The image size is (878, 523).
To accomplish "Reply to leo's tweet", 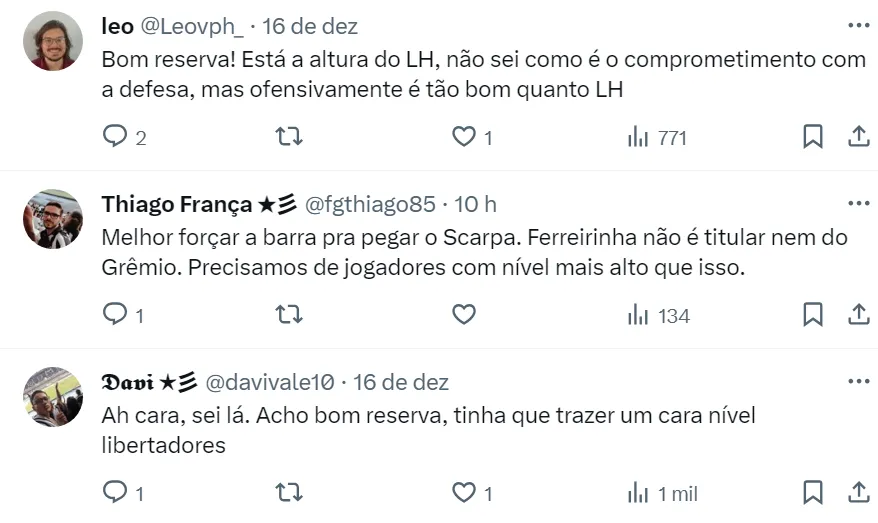I will [x=116, y=137].
